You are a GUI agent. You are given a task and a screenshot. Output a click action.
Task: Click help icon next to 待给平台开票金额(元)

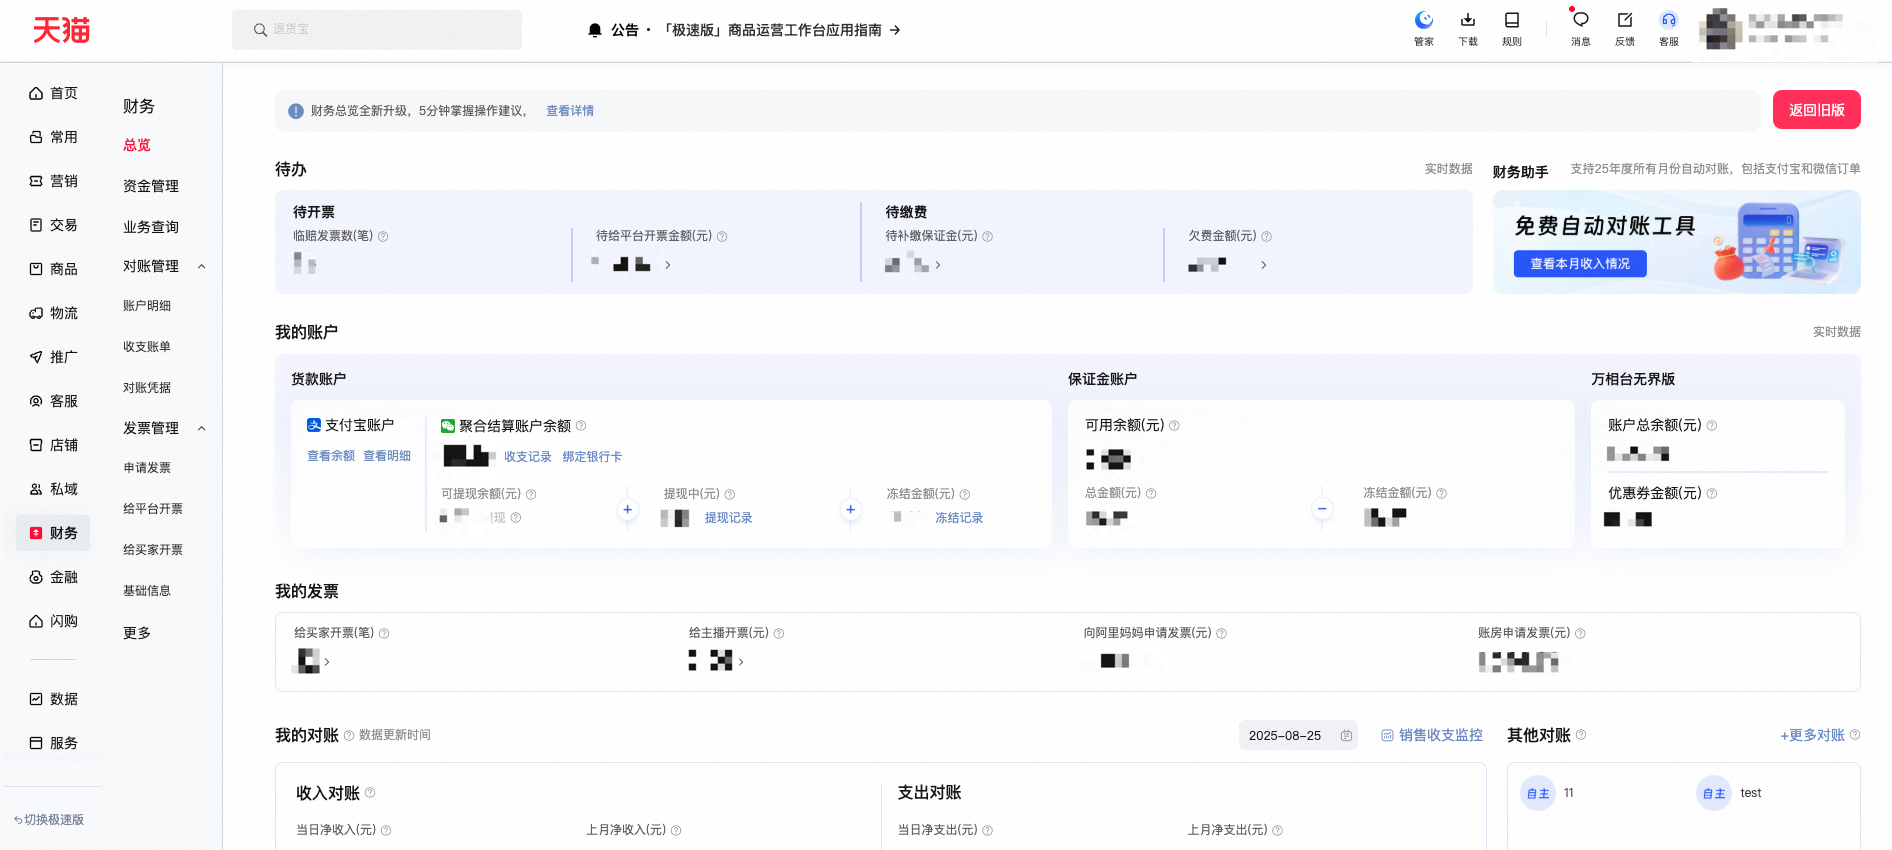pyautogui.click(x=722, y=237)
